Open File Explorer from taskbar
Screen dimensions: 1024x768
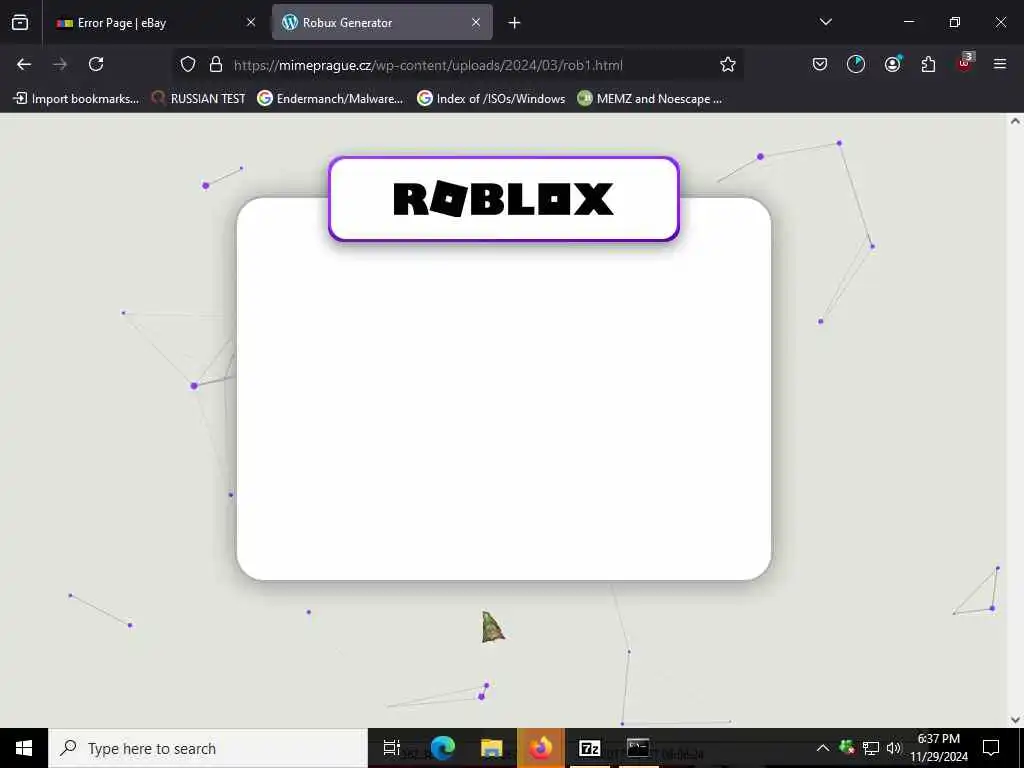(491, 748)
